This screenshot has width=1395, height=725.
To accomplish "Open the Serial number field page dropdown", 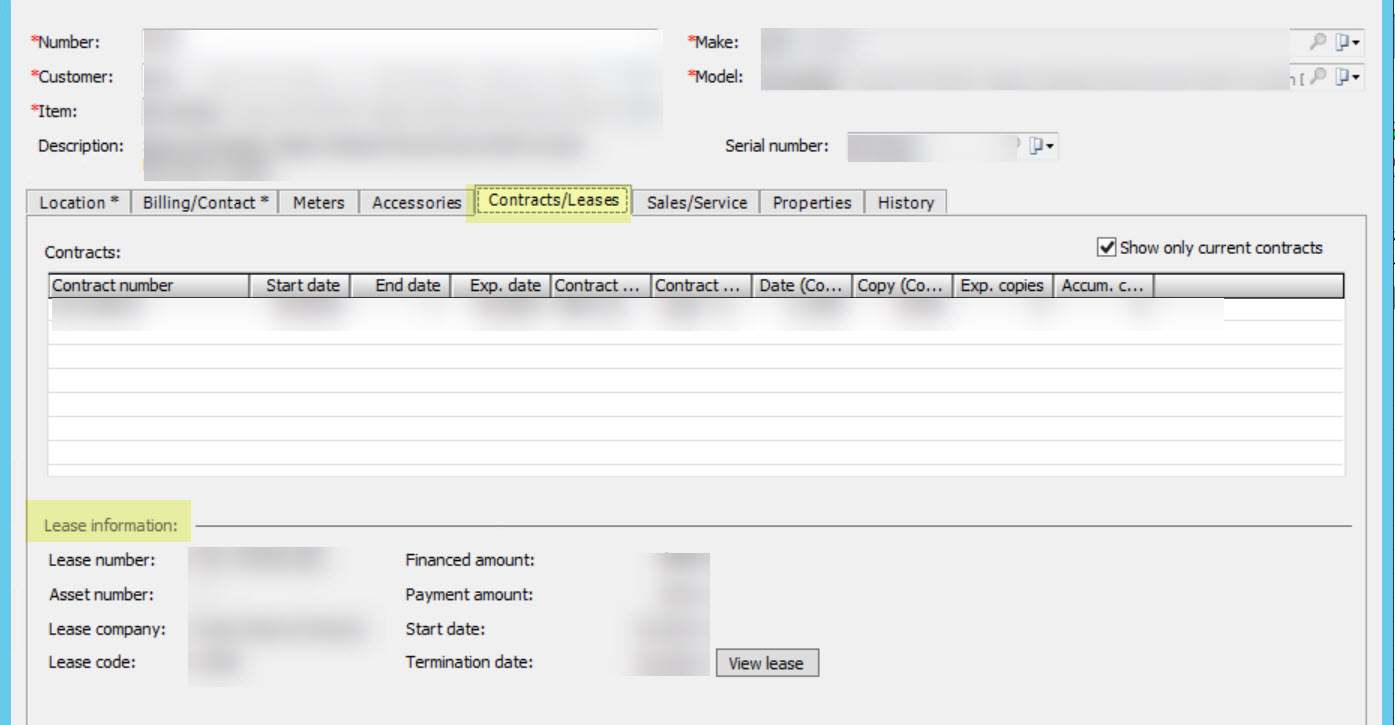I will pos(1042,146).
